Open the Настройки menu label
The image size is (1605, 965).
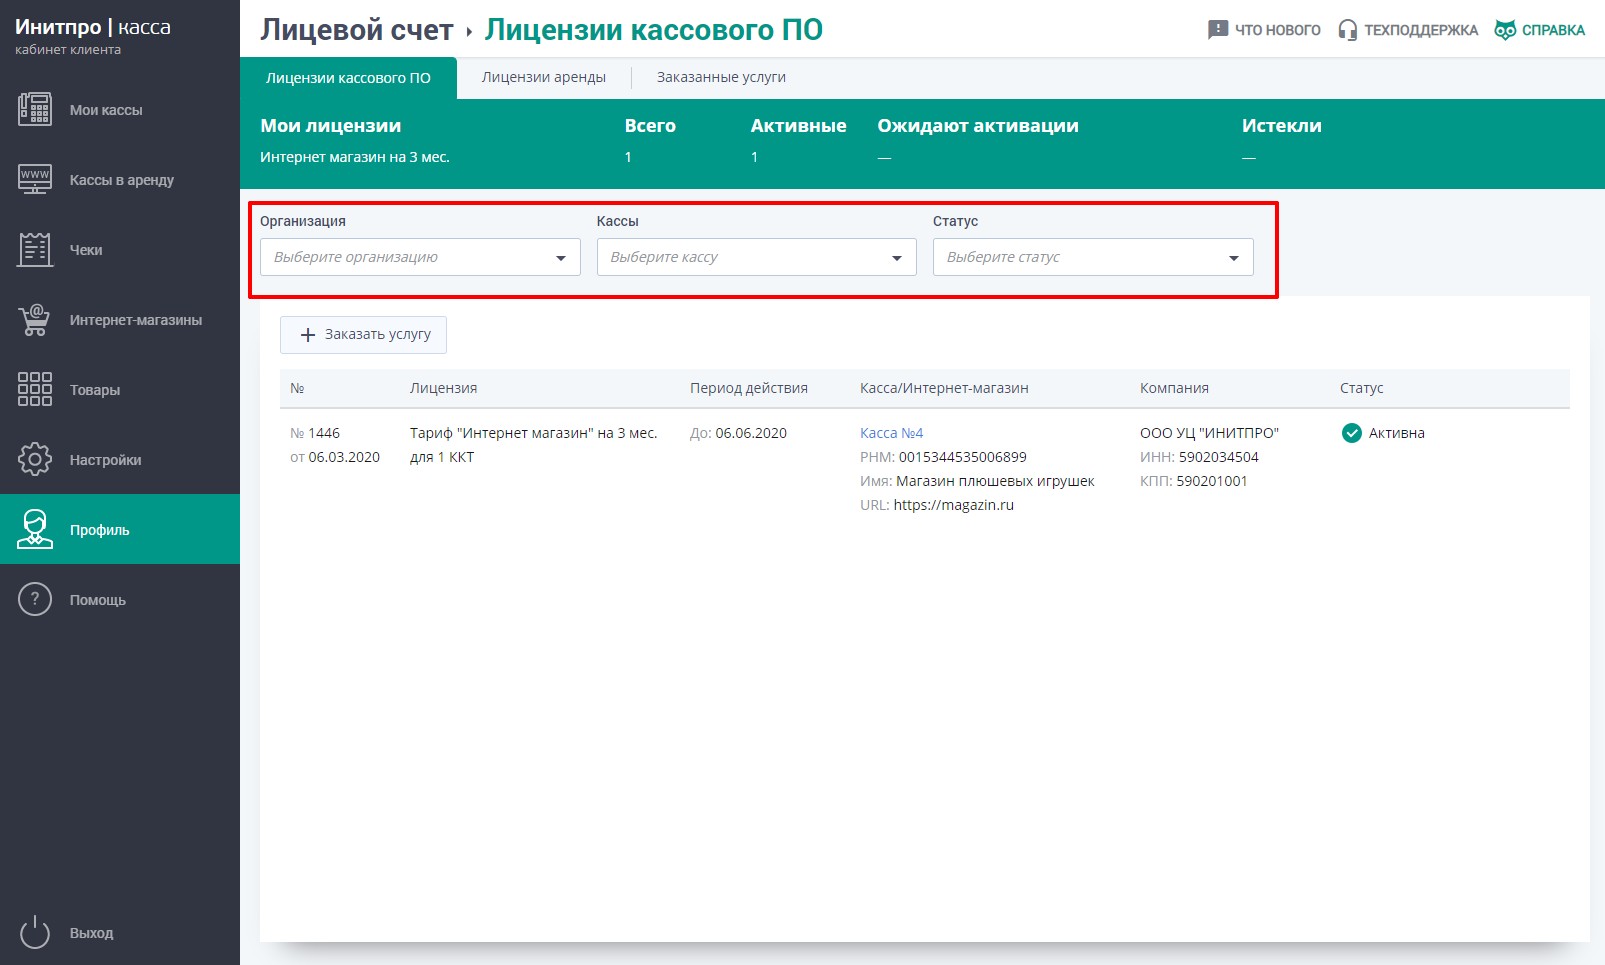[106, 460]
